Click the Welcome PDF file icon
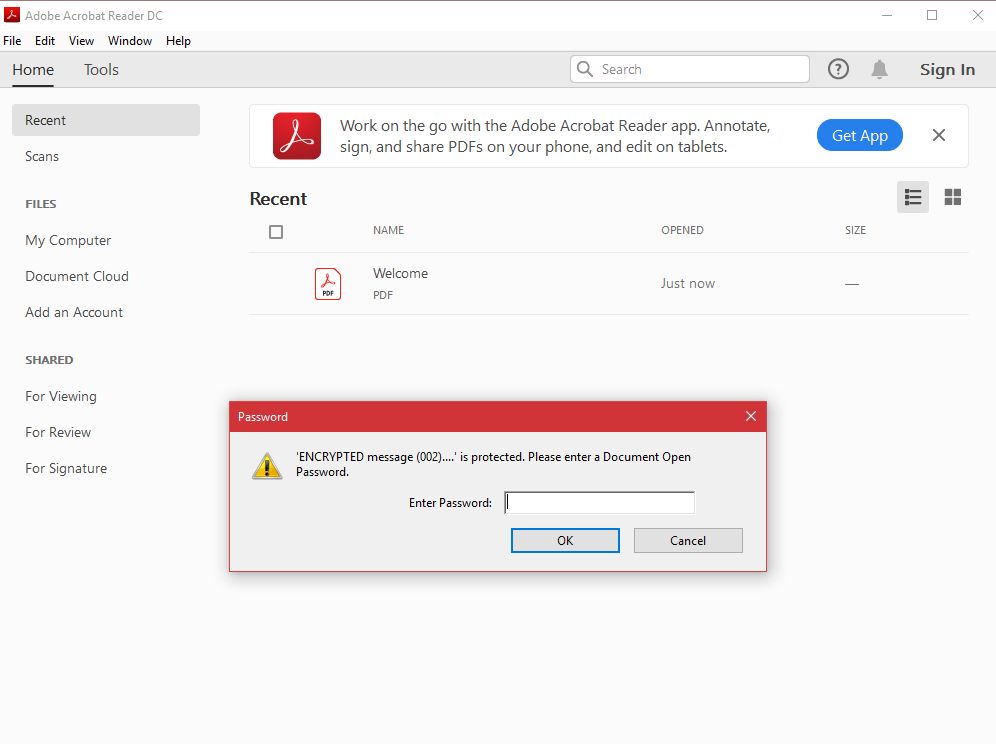The width and height of the screenshot is (996, 744). click(x=328, y=284)
